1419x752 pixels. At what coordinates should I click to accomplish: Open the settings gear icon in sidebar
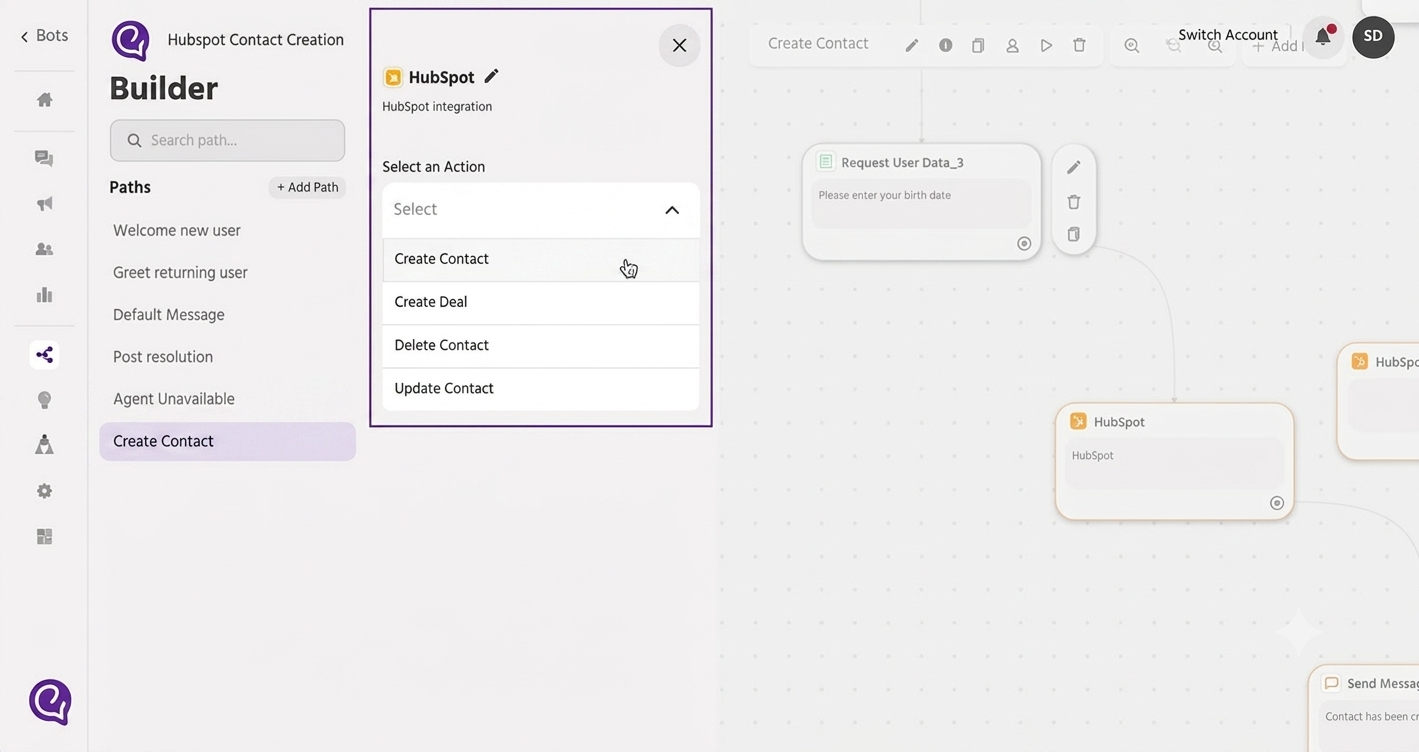click(44, 491)
